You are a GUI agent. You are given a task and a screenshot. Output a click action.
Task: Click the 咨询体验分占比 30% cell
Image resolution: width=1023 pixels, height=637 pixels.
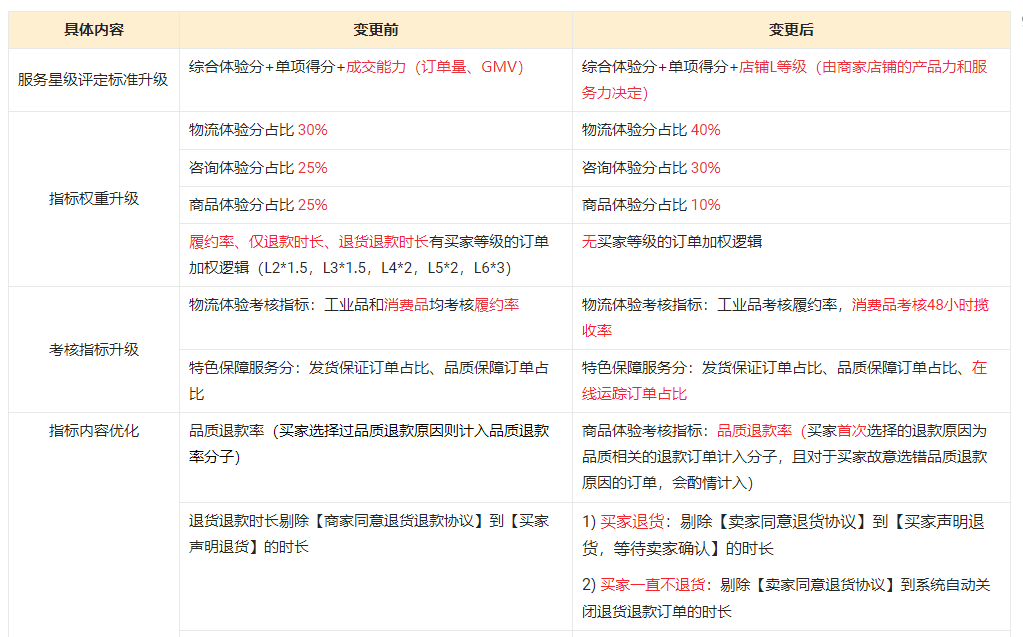point(651,167)
